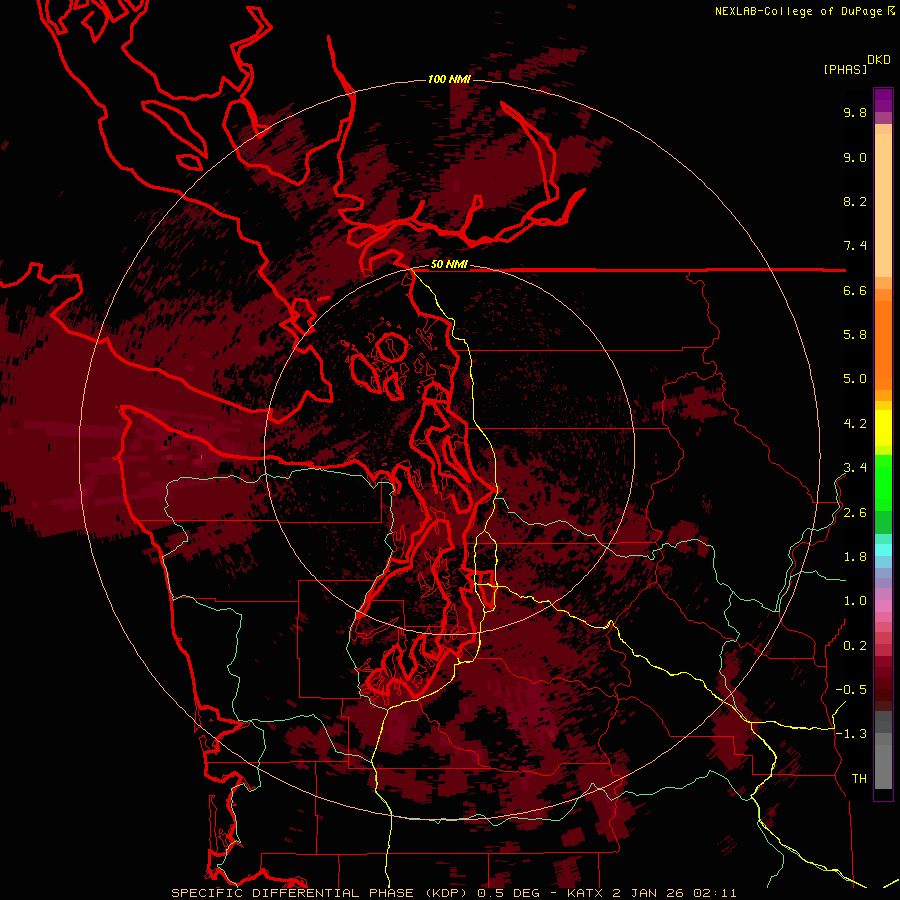Pick the bright yellow color bar segment

tap(883, 428)
